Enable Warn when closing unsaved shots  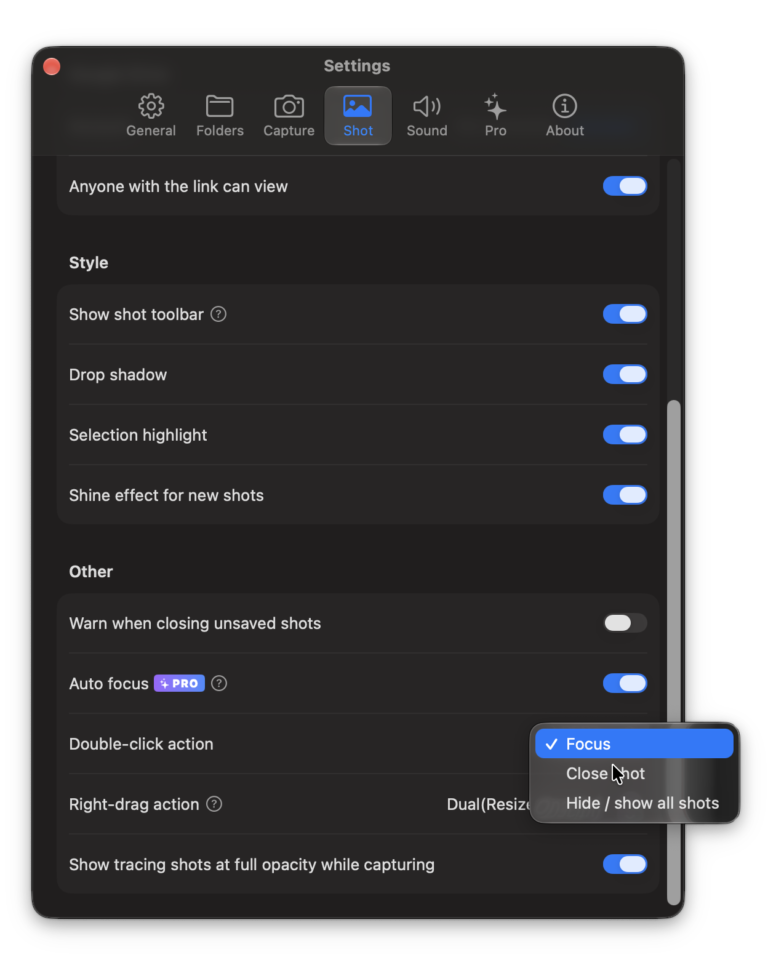coord(625,623)
